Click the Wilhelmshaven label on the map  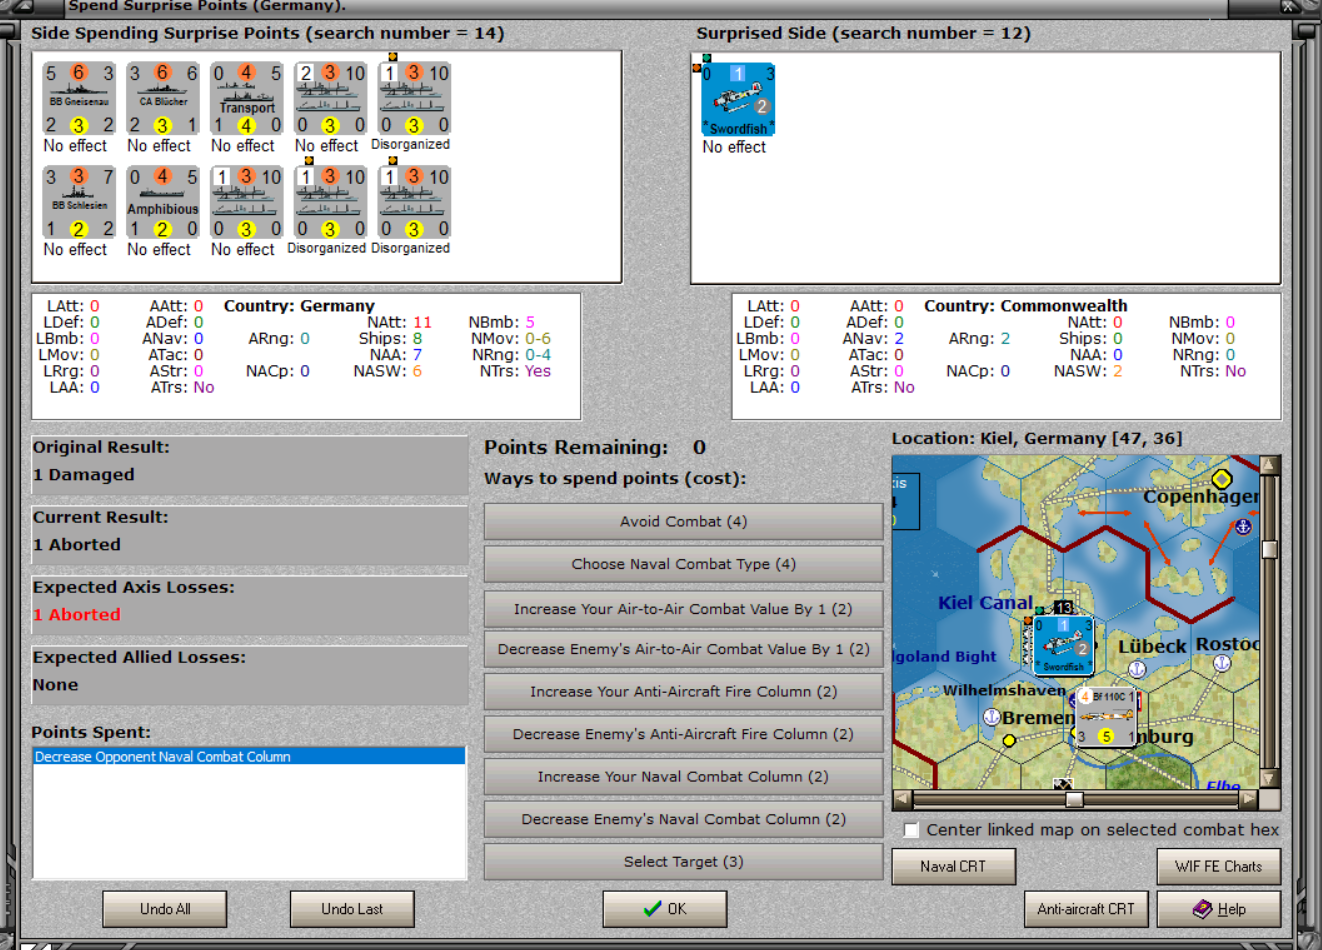pos(1004,690)
